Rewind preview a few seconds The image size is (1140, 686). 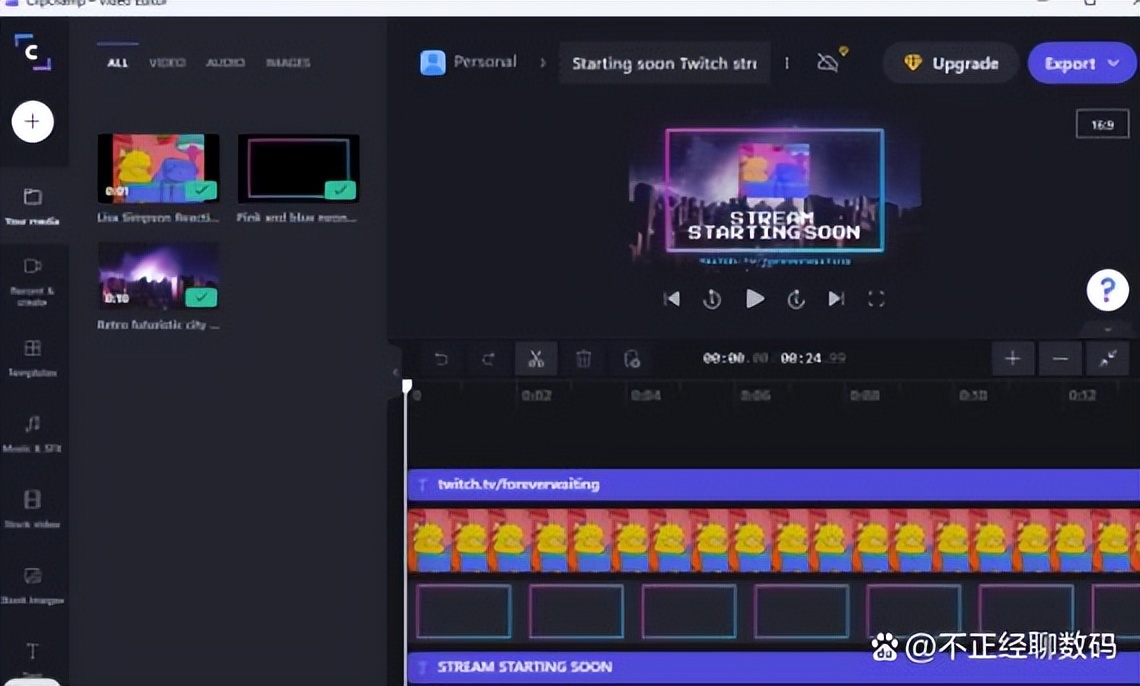(712, 299)
